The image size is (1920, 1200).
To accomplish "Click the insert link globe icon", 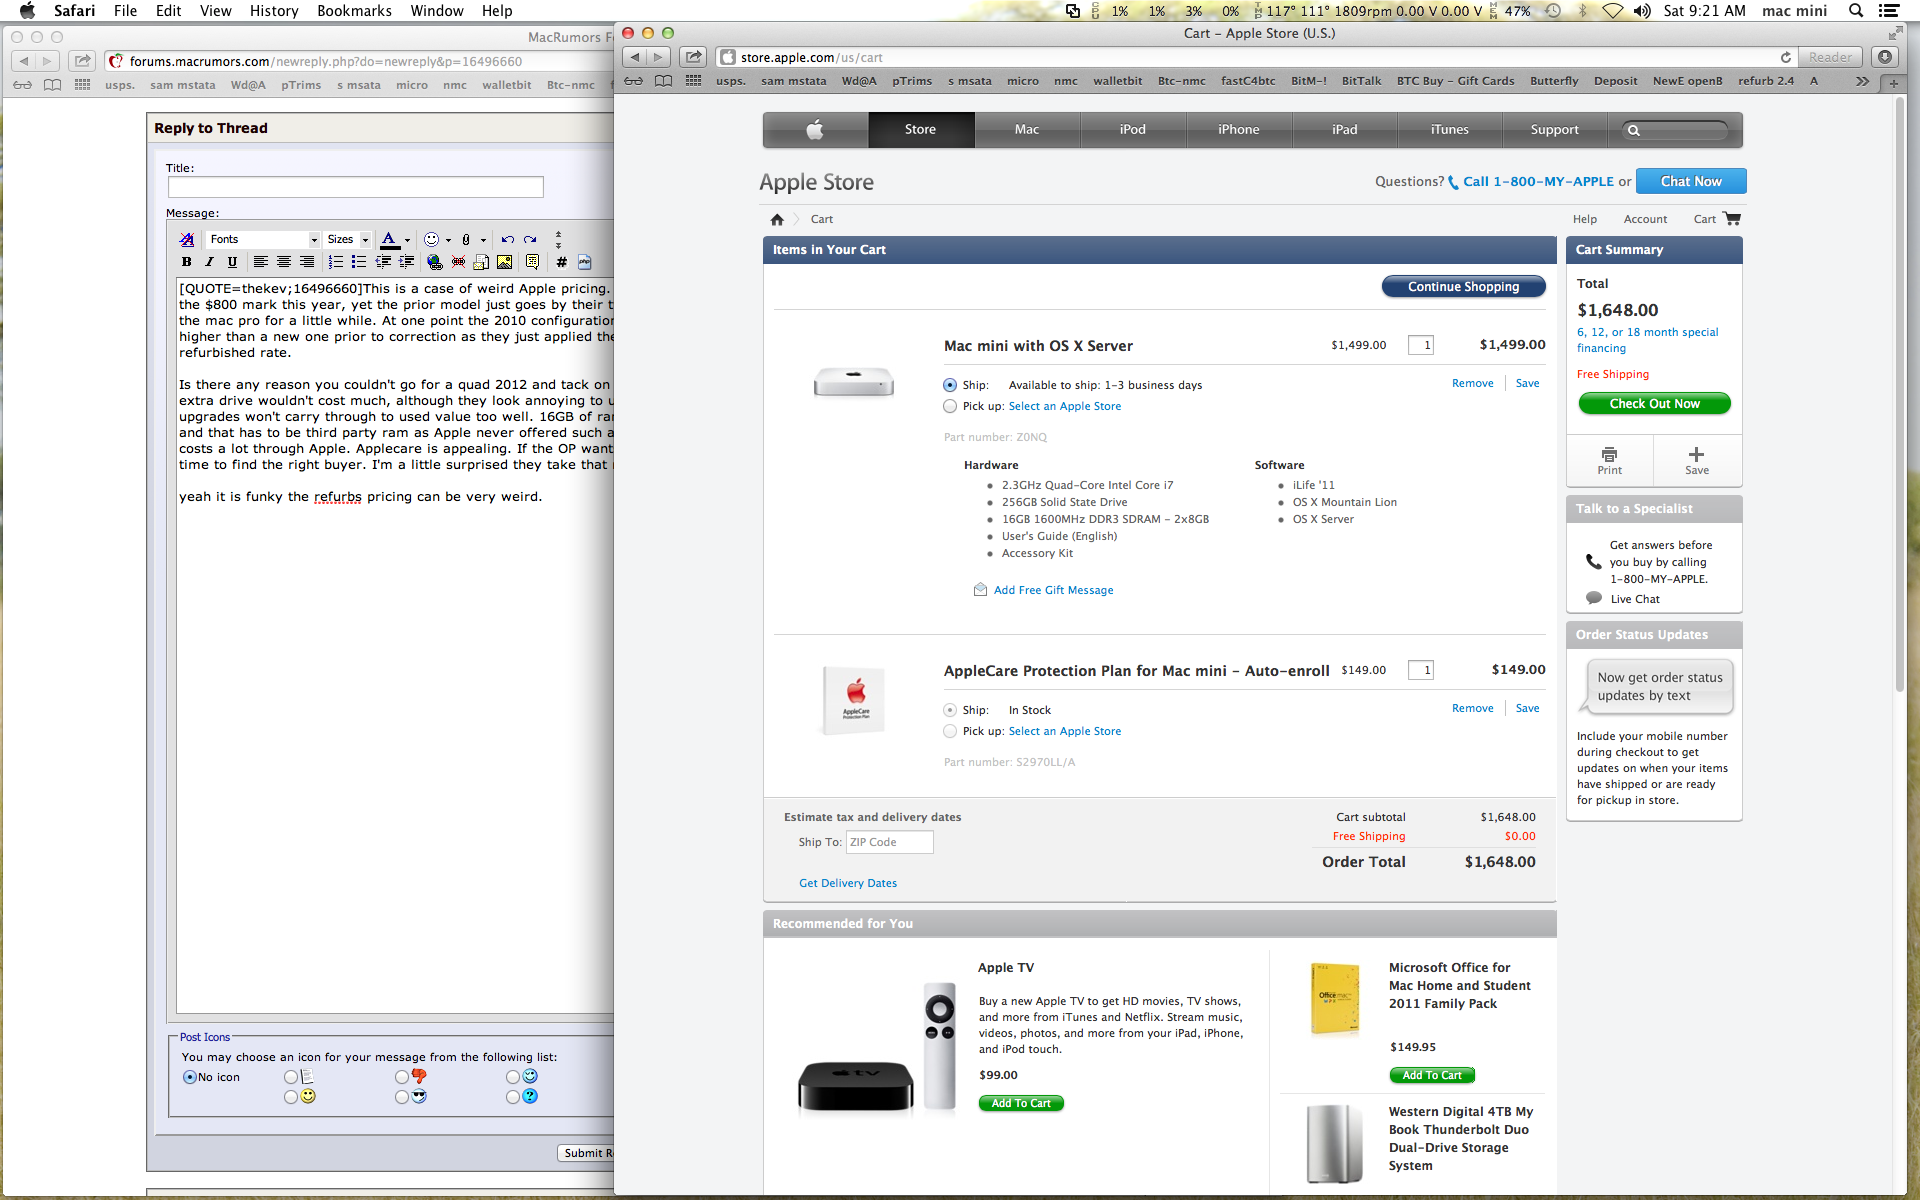I will pos(434,262).
